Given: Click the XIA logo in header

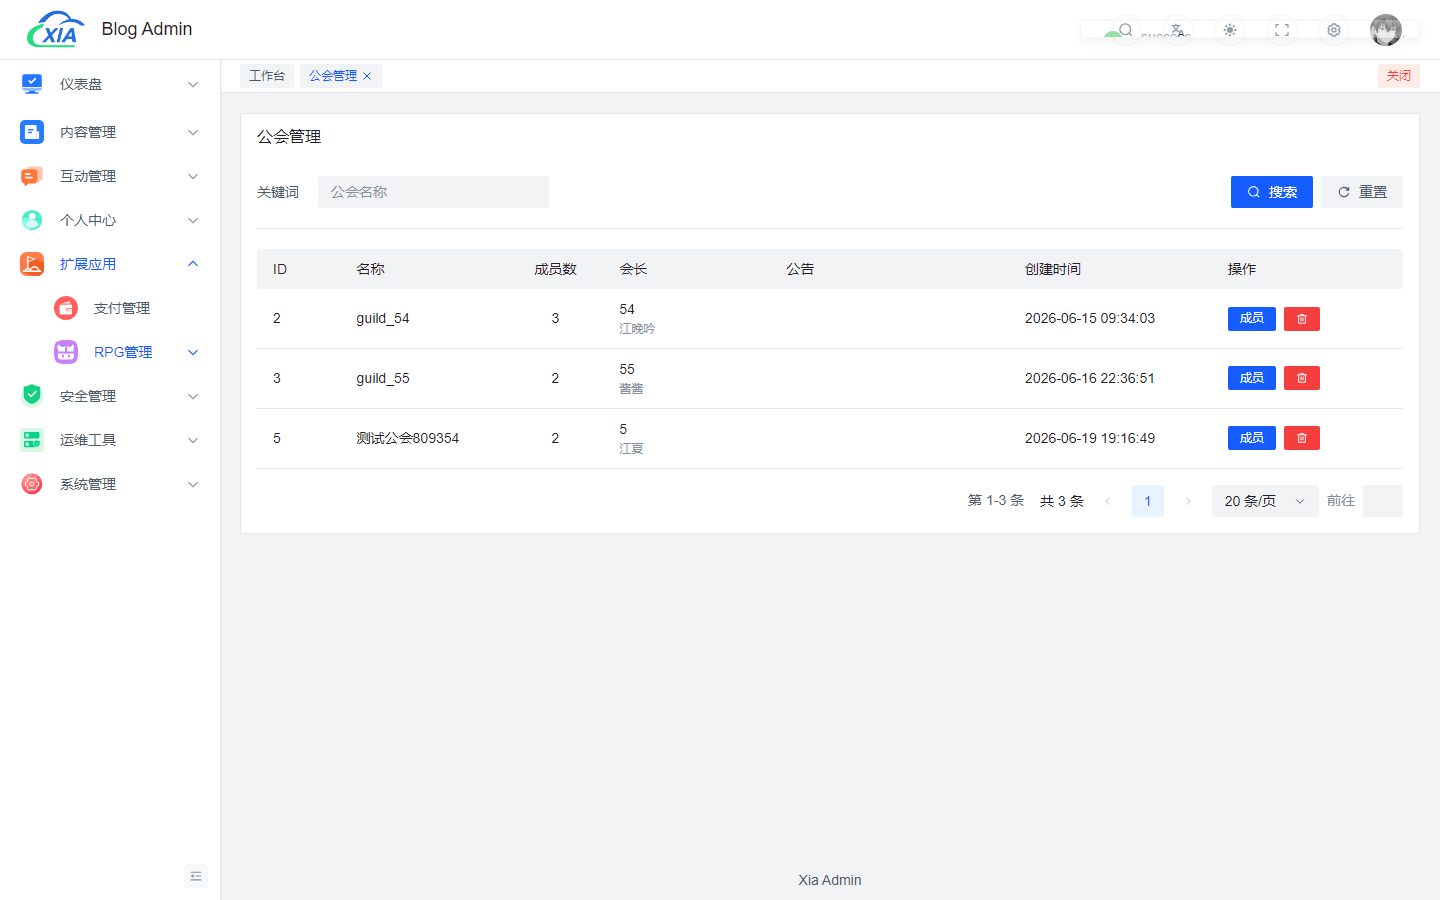Looking at the screenshot, I should click(x=55, y=29).
